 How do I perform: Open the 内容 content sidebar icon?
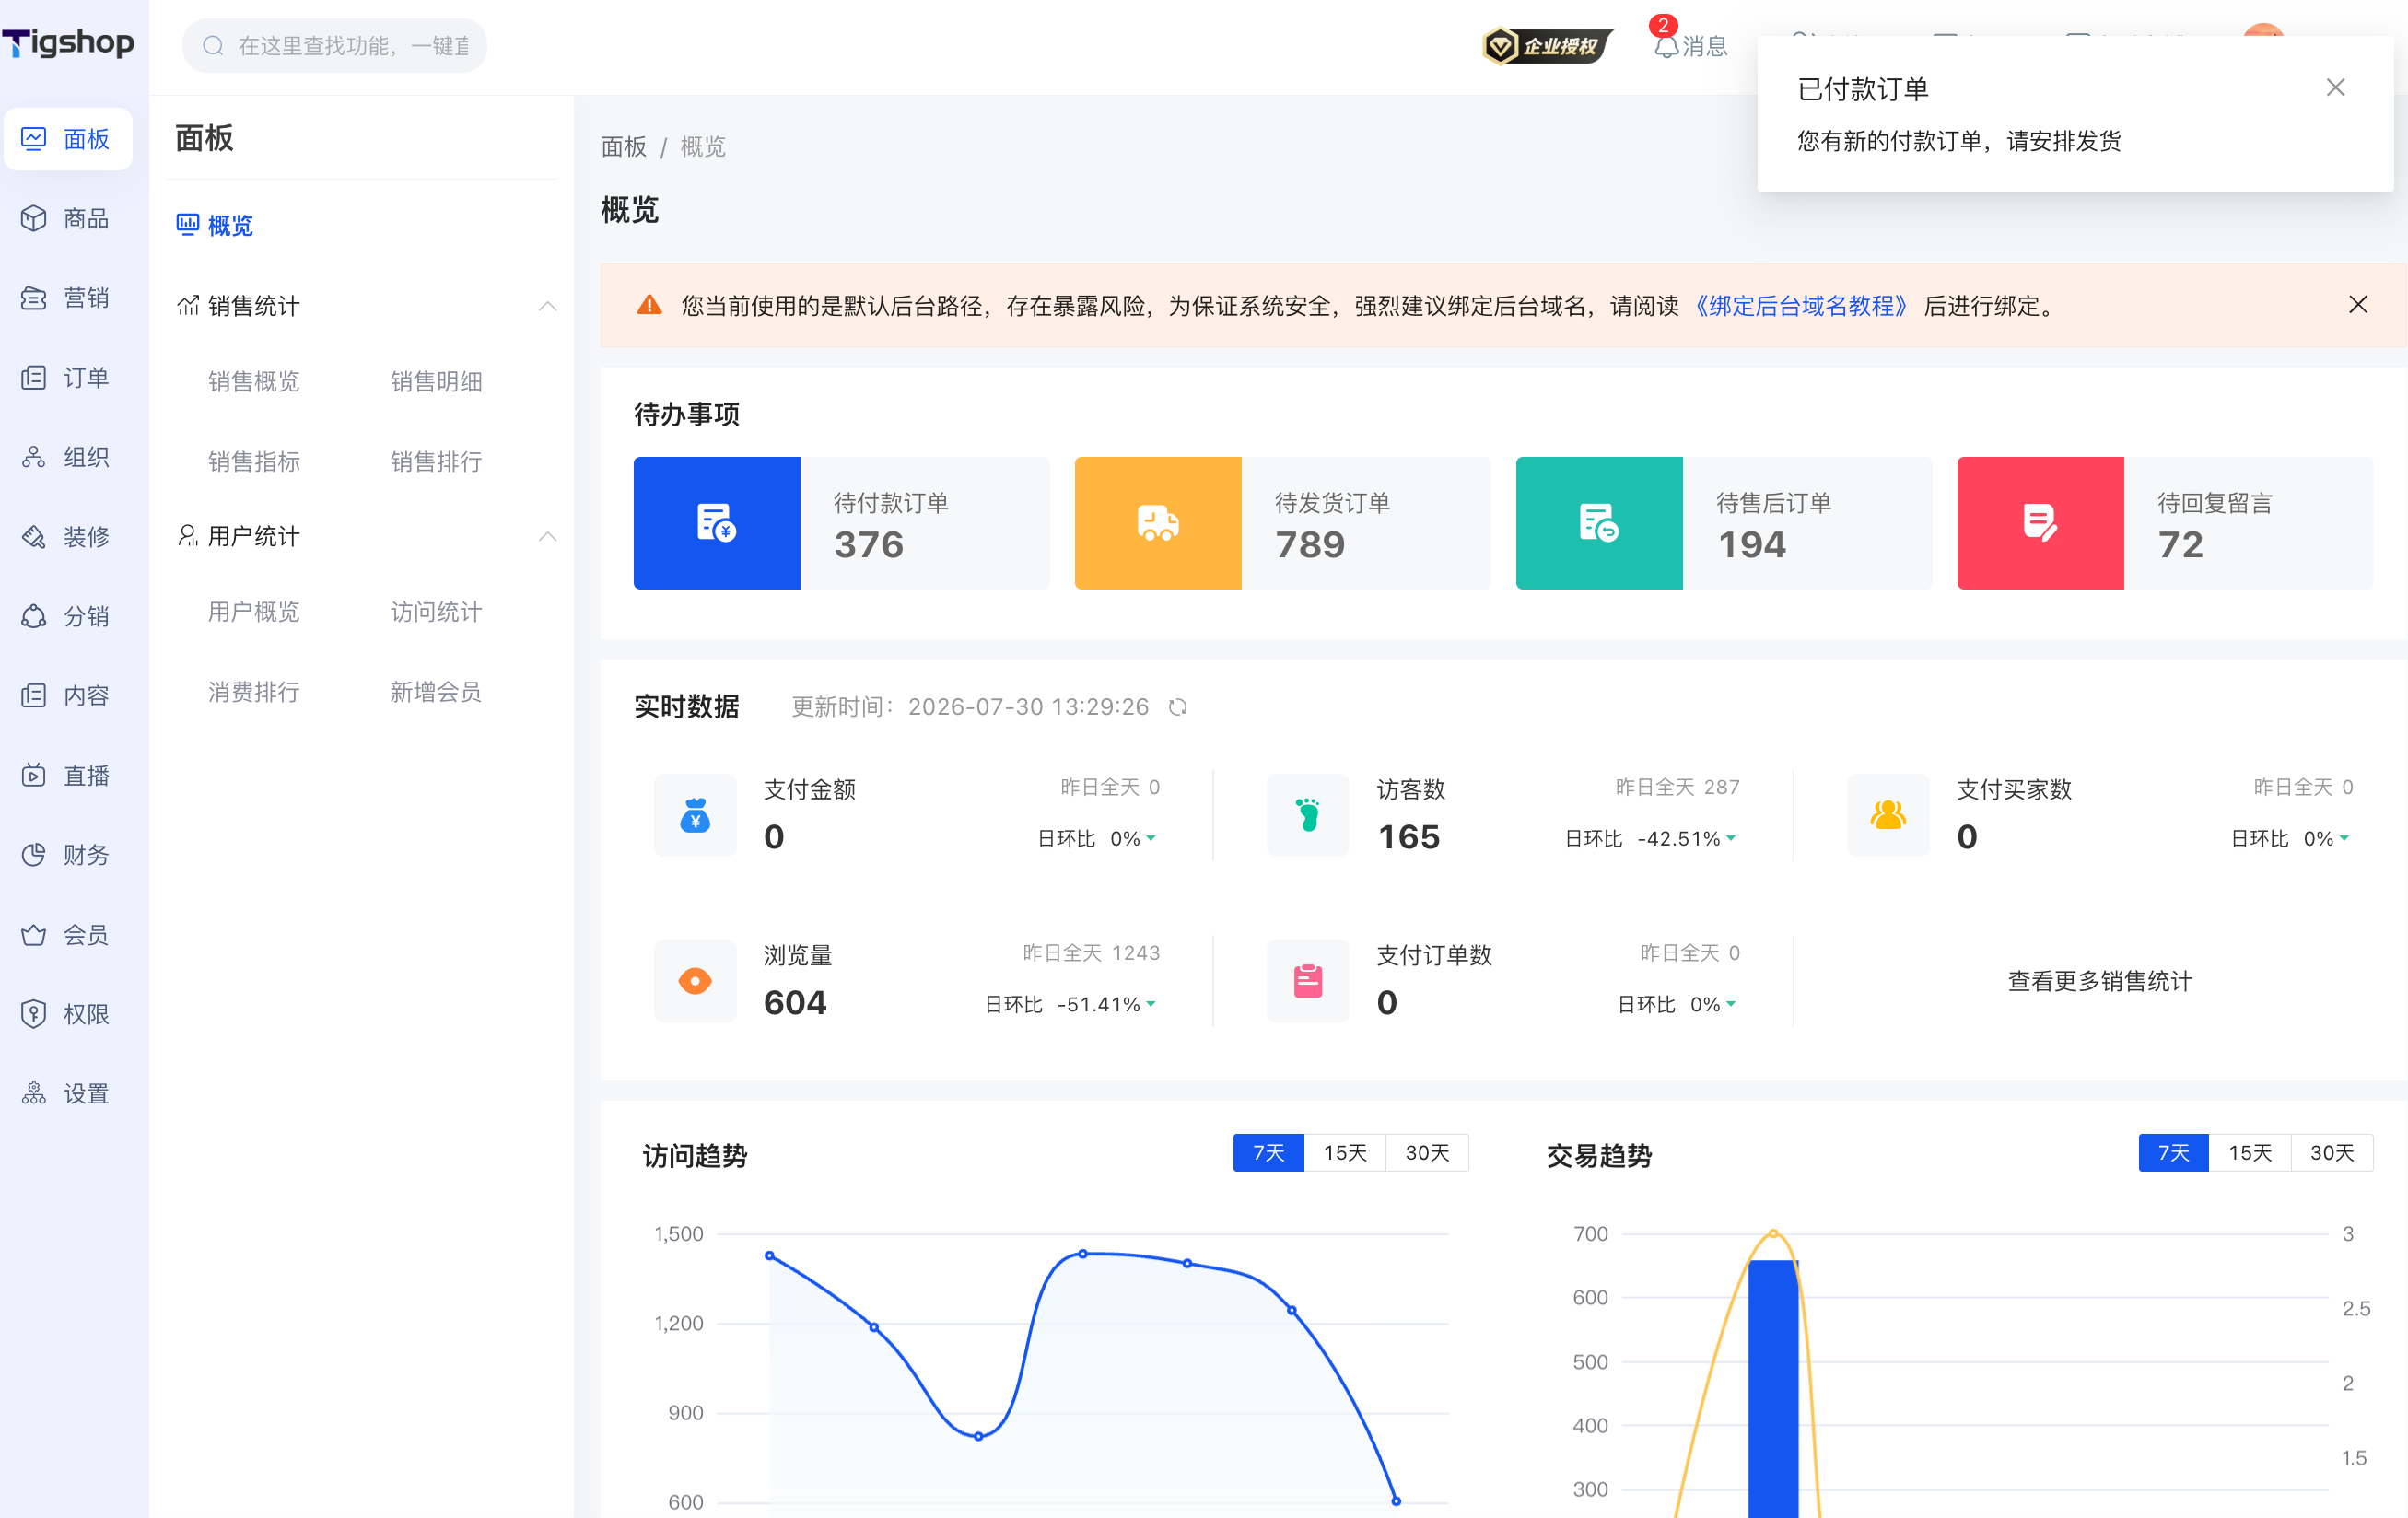pos(34,696)
